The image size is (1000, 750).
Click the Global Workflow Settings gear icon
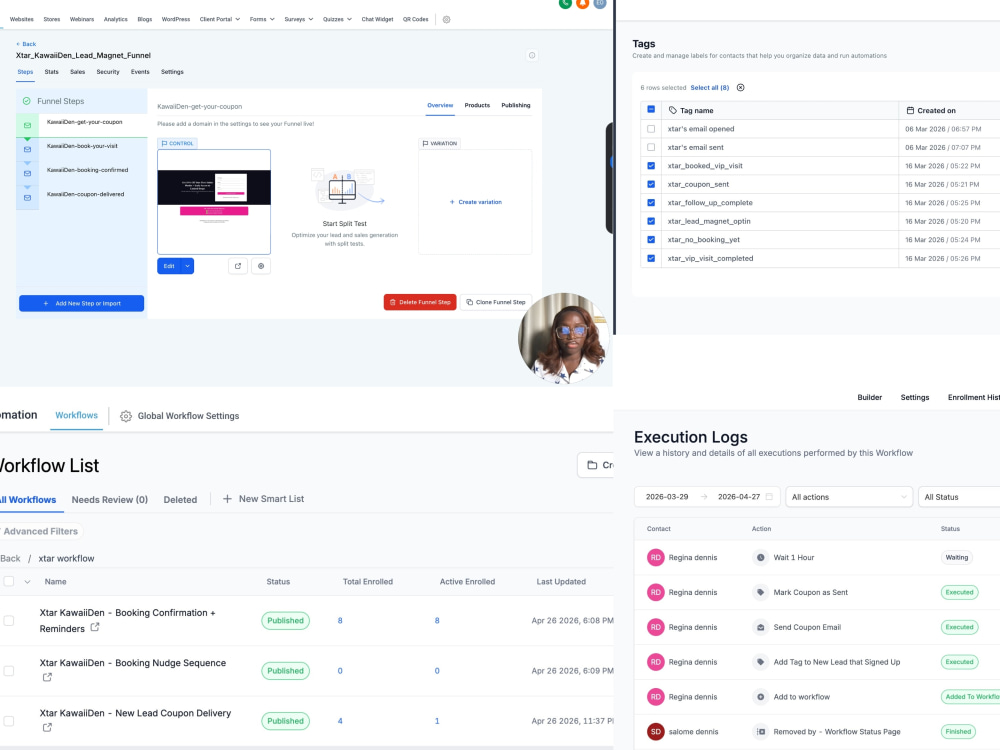point(126,416)
